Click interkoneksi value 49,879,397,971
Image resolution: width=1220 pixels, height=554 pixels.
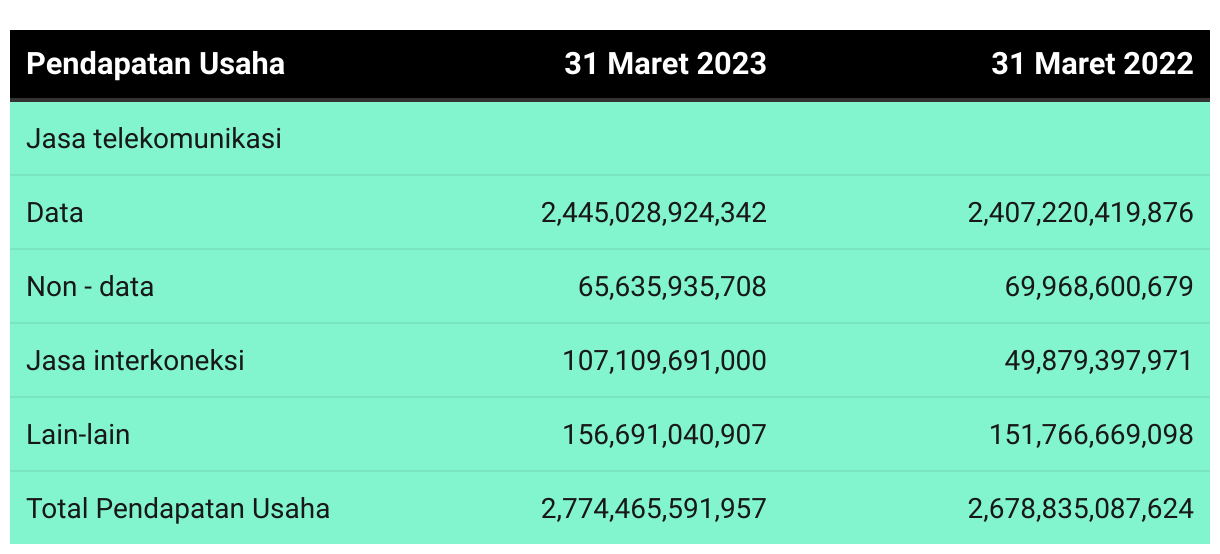point(1099,360)
